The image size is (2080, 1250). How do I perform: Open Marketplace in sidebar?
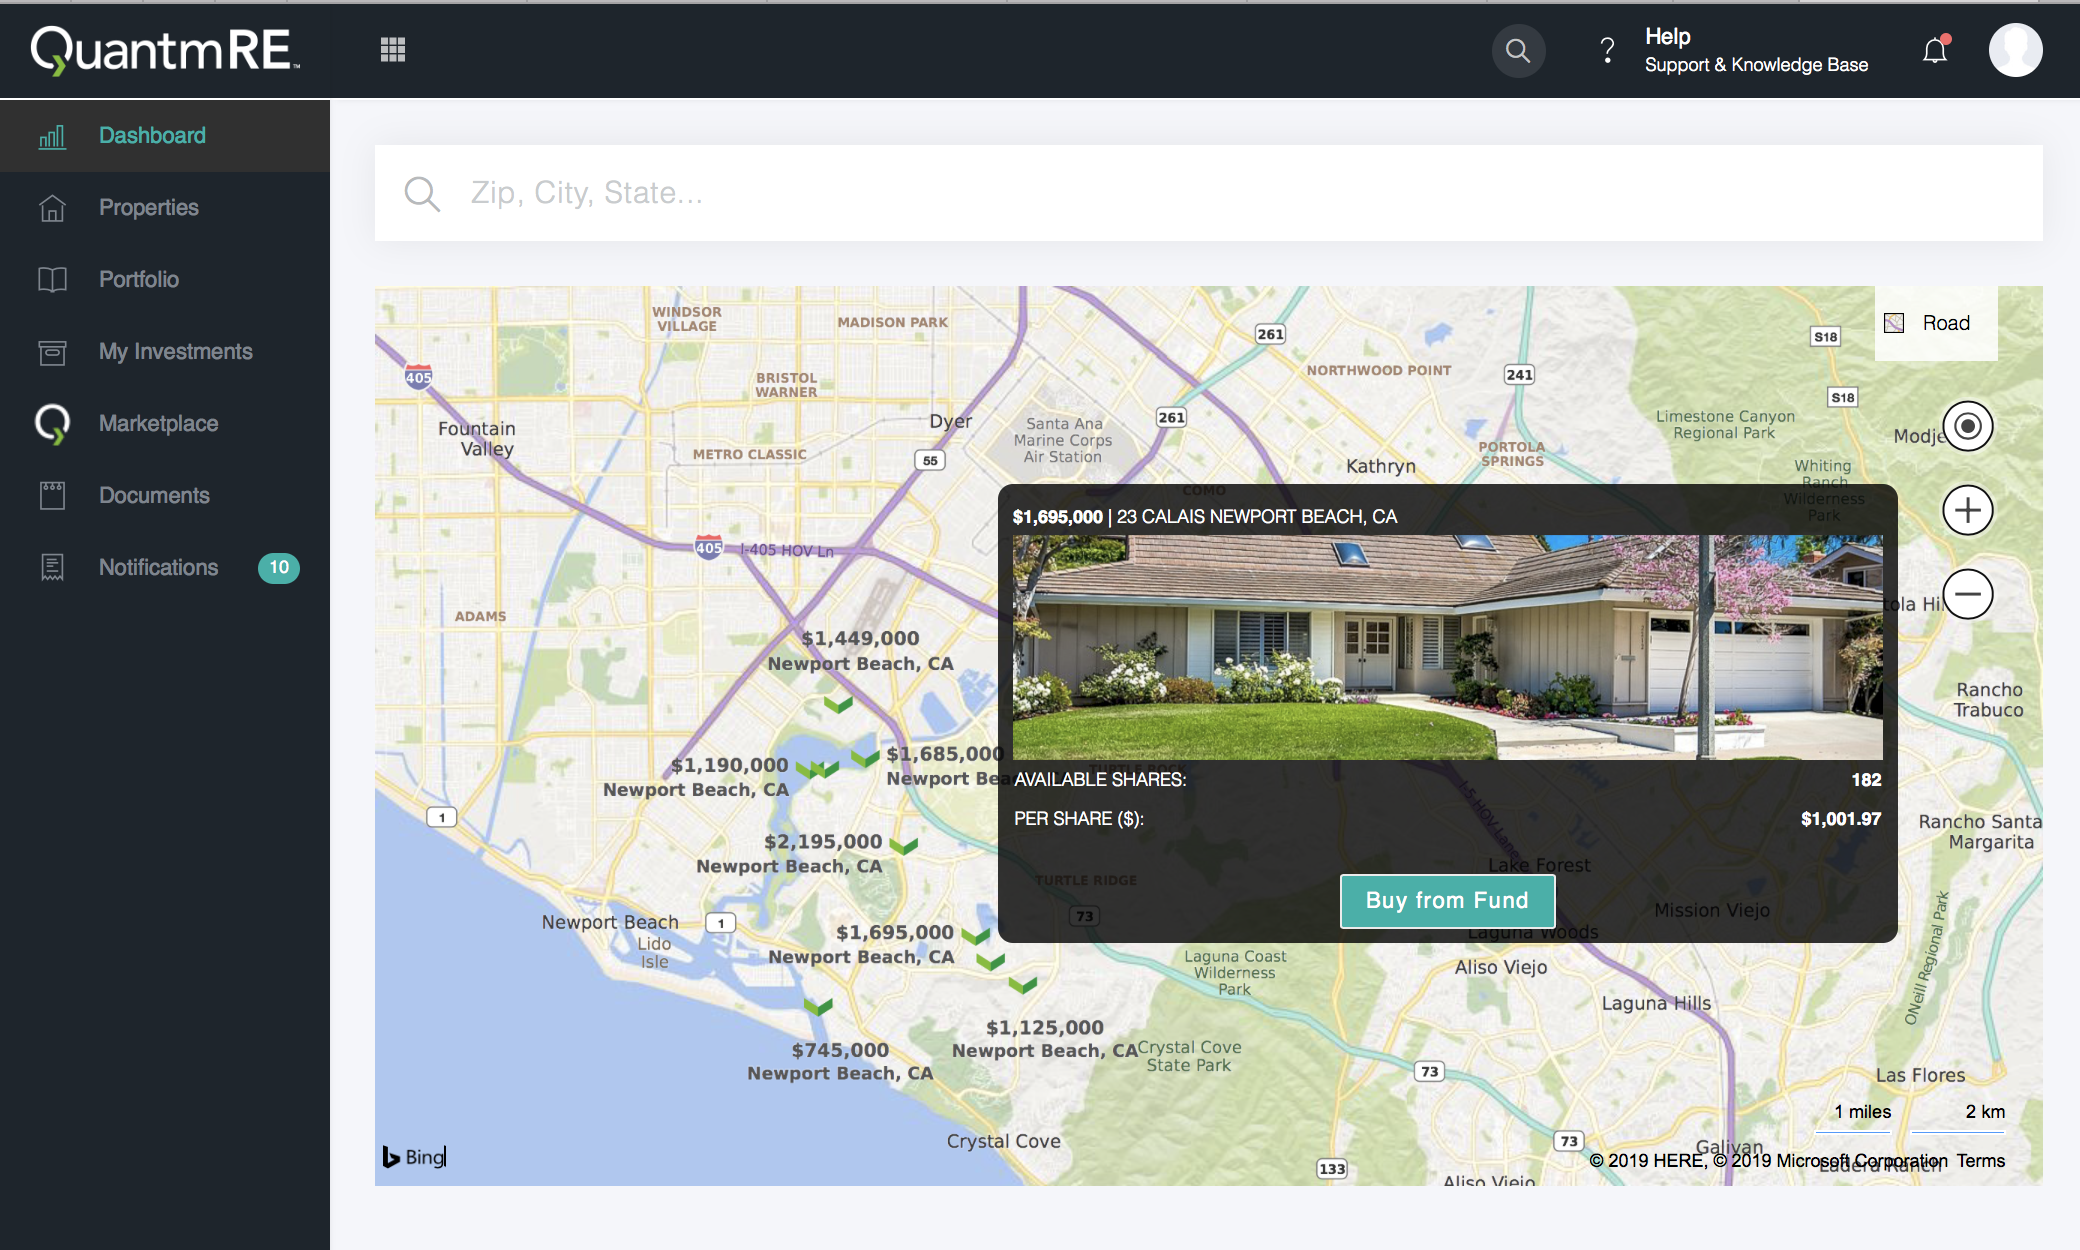165,424
